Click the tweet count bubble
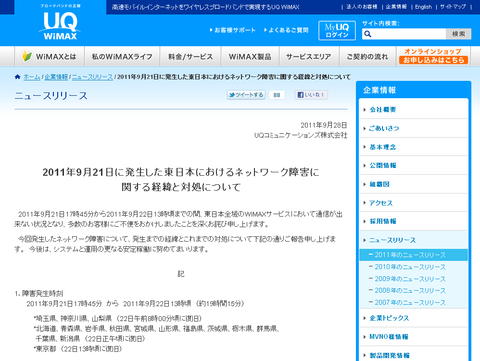The height and width of the screenshot is (361, 480). (277, 95)
